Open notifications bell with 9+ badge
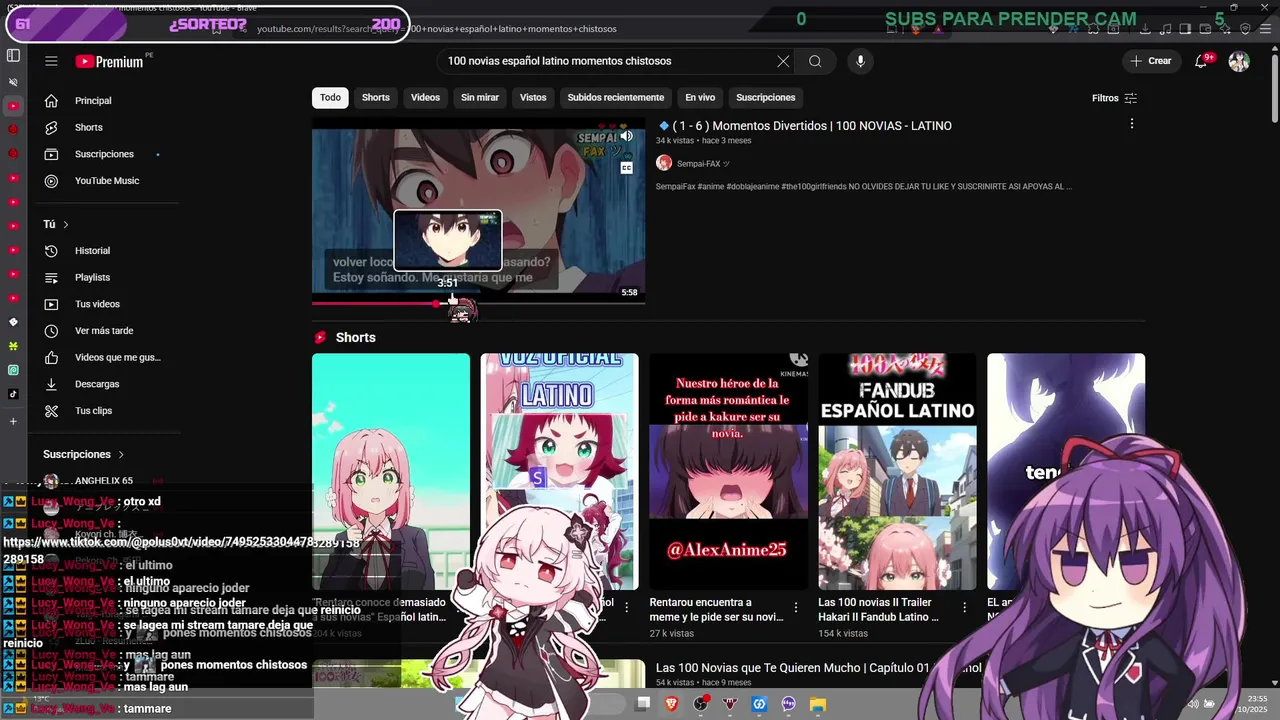The height and width of the screenshot is (720, 1280). click(1202, 61)
